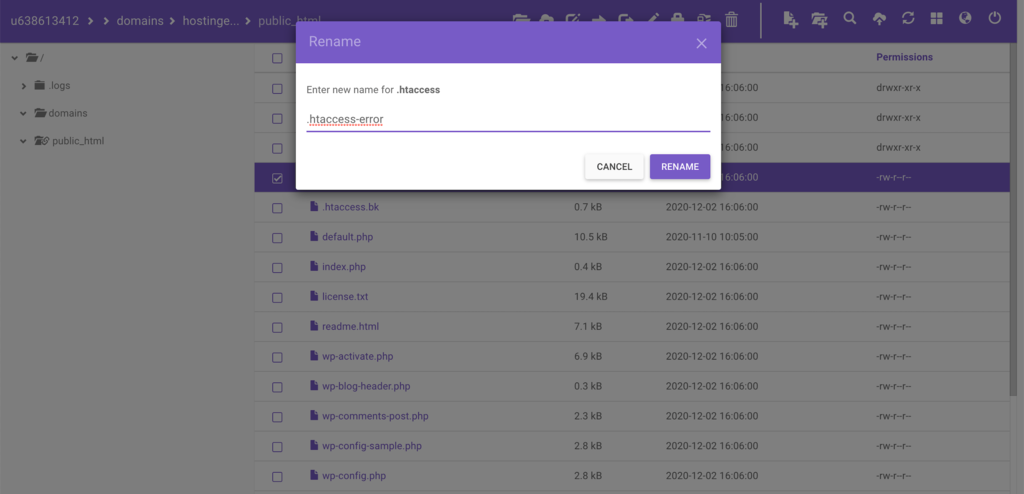This screenshot has height=494, width=1024.
Task: Select the .logs label in the tree
Action: [59, 85]
